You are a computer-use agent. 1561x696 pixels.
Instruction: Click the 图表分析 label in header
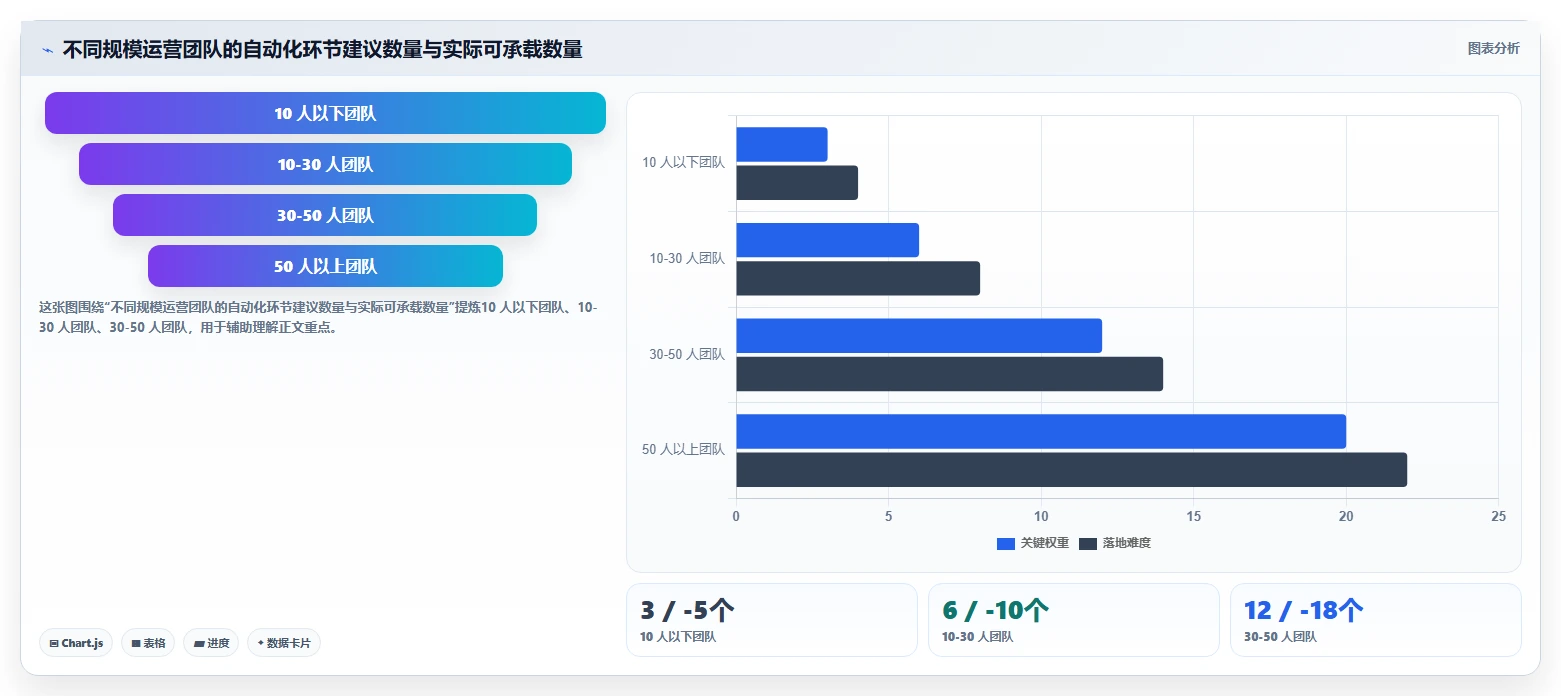tap(1493, 48)
